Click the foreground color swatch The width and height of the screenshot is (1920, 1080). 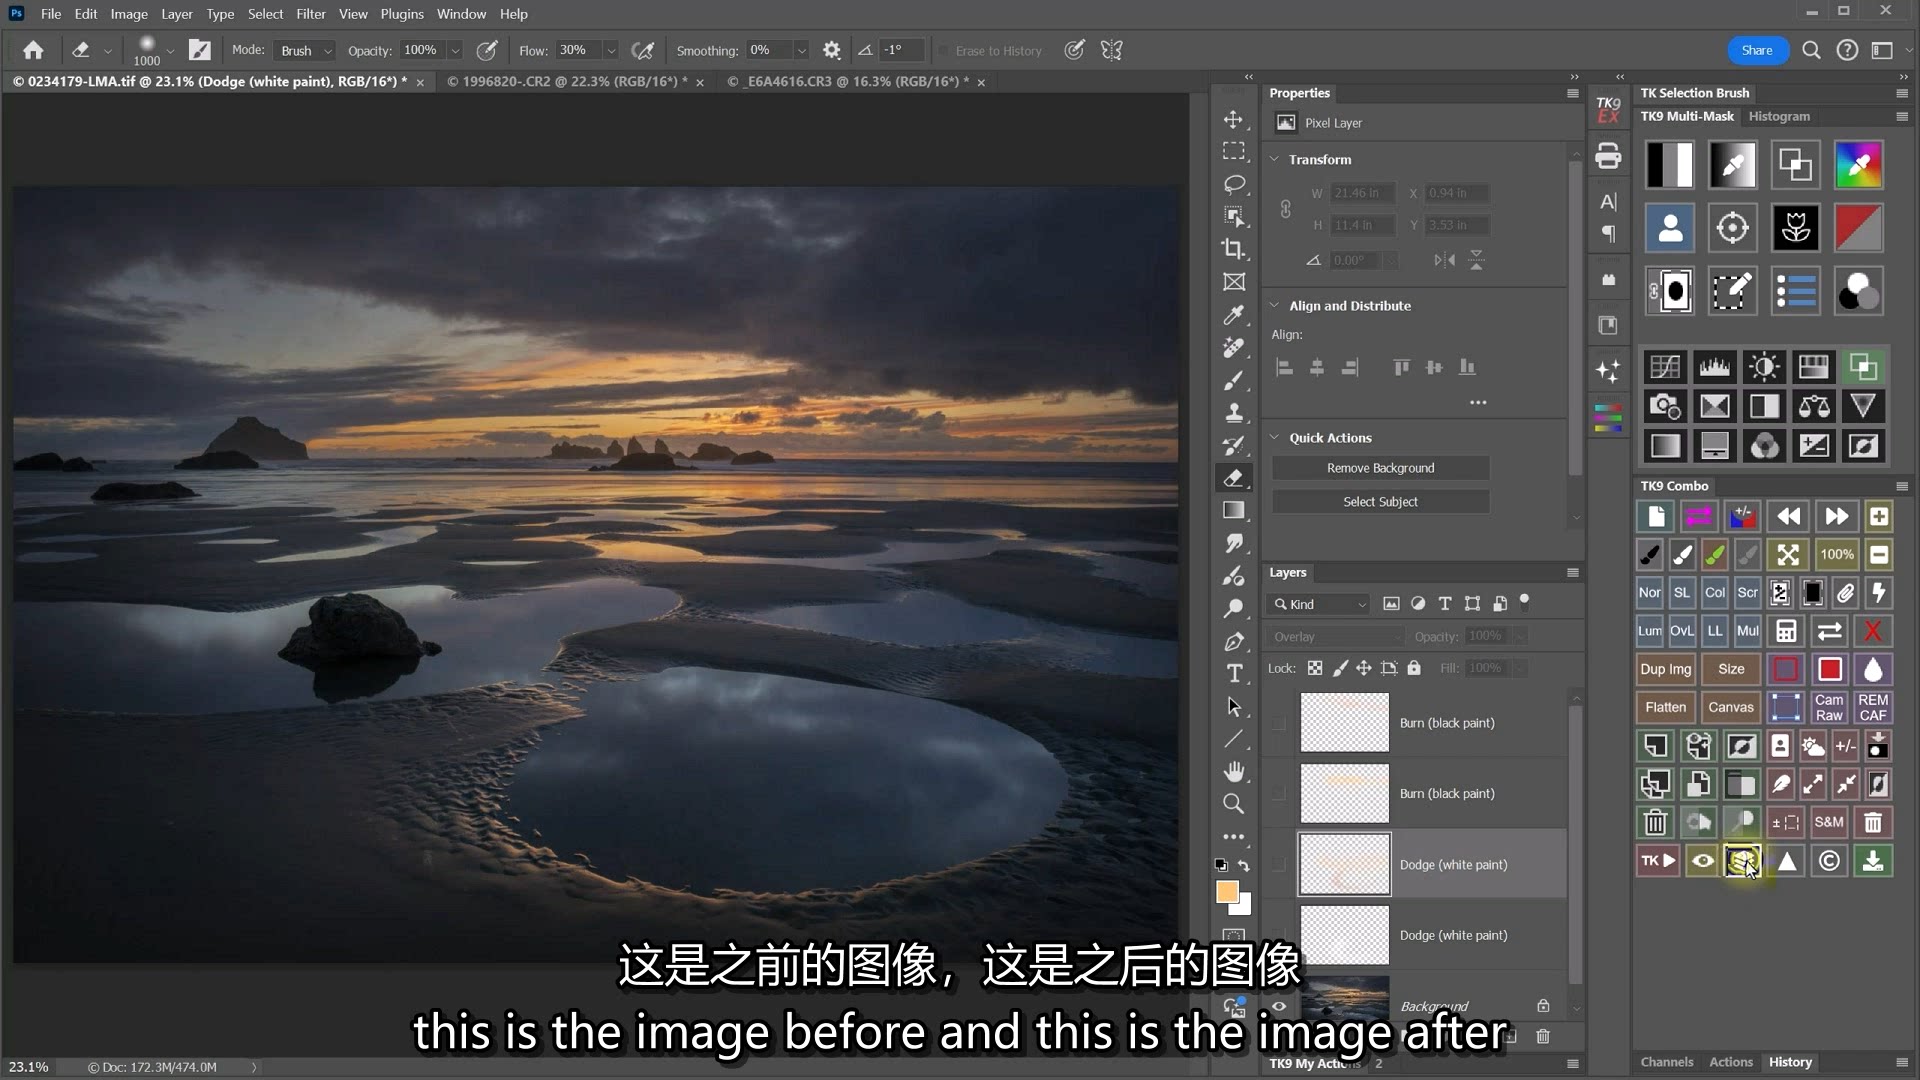1227,892
